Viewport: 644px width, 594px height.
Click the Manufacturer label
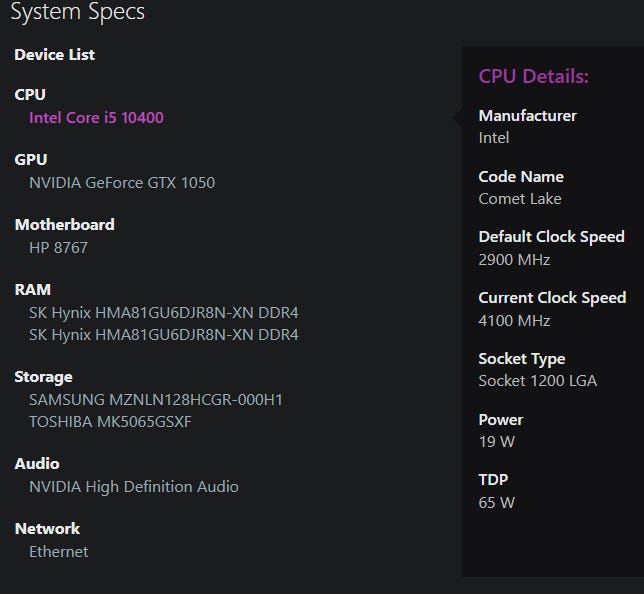(x=528, y=116)
